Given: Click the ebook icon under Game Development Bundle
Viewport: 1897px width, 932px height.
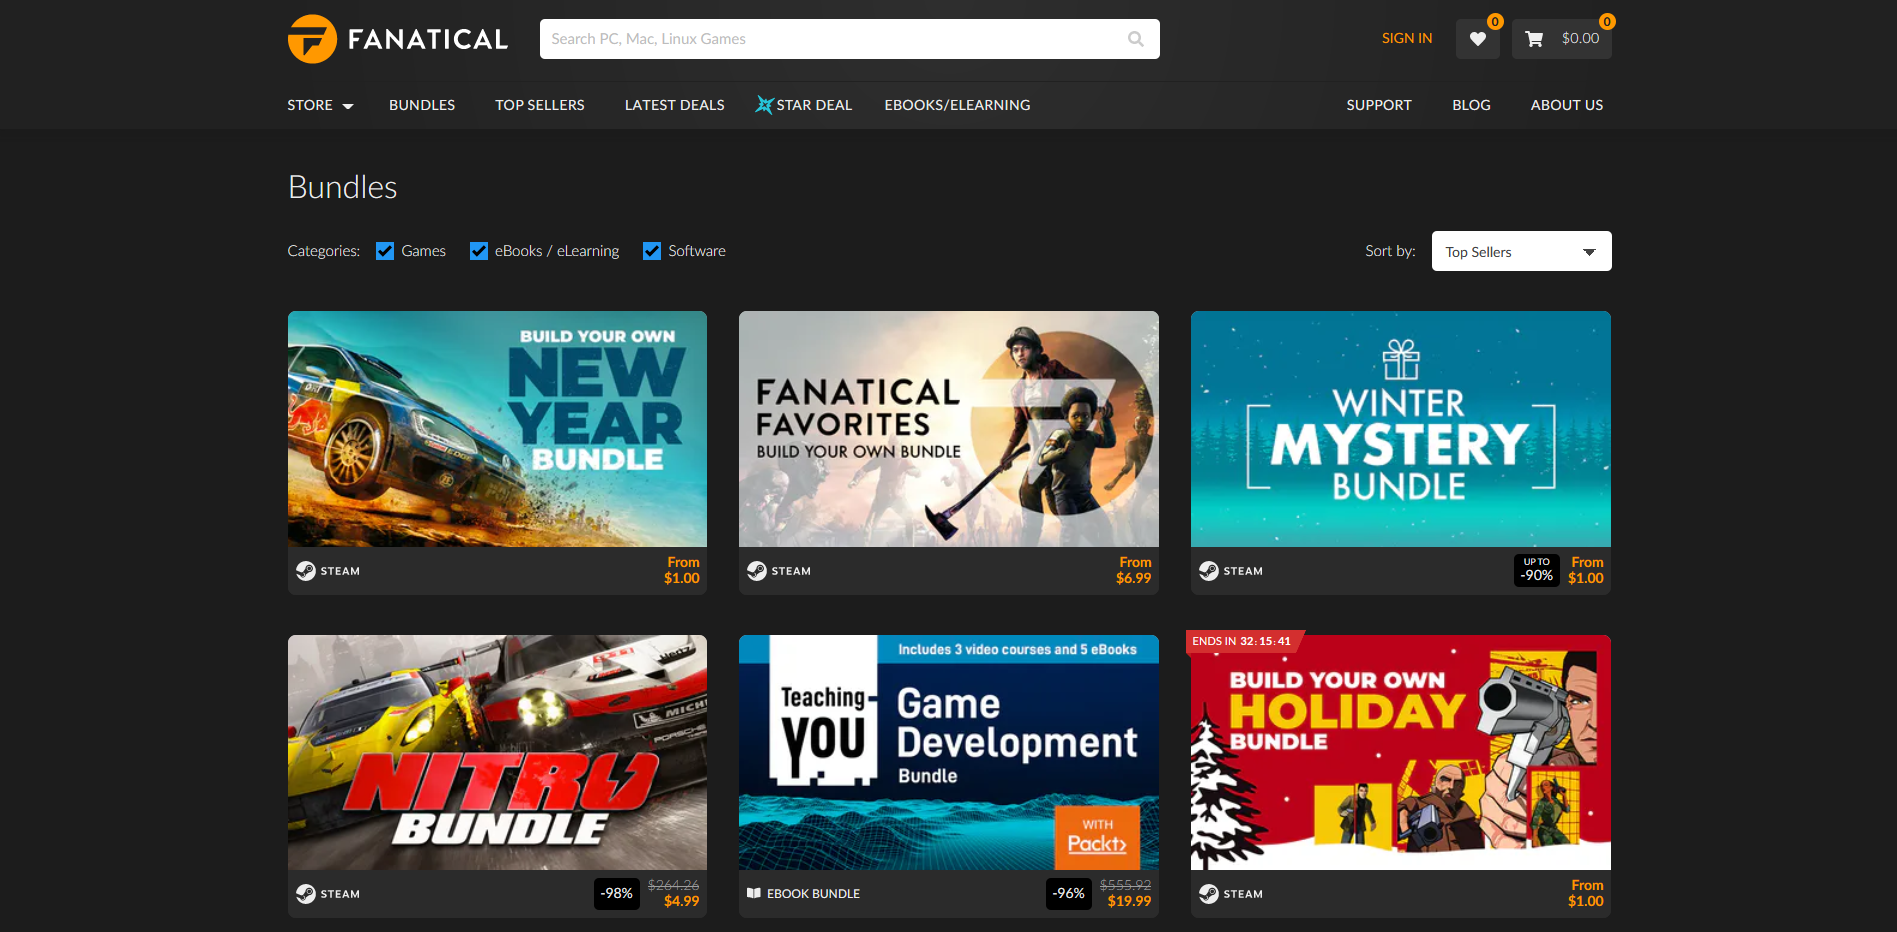Looking at the screenshot, I should [754, 893].
